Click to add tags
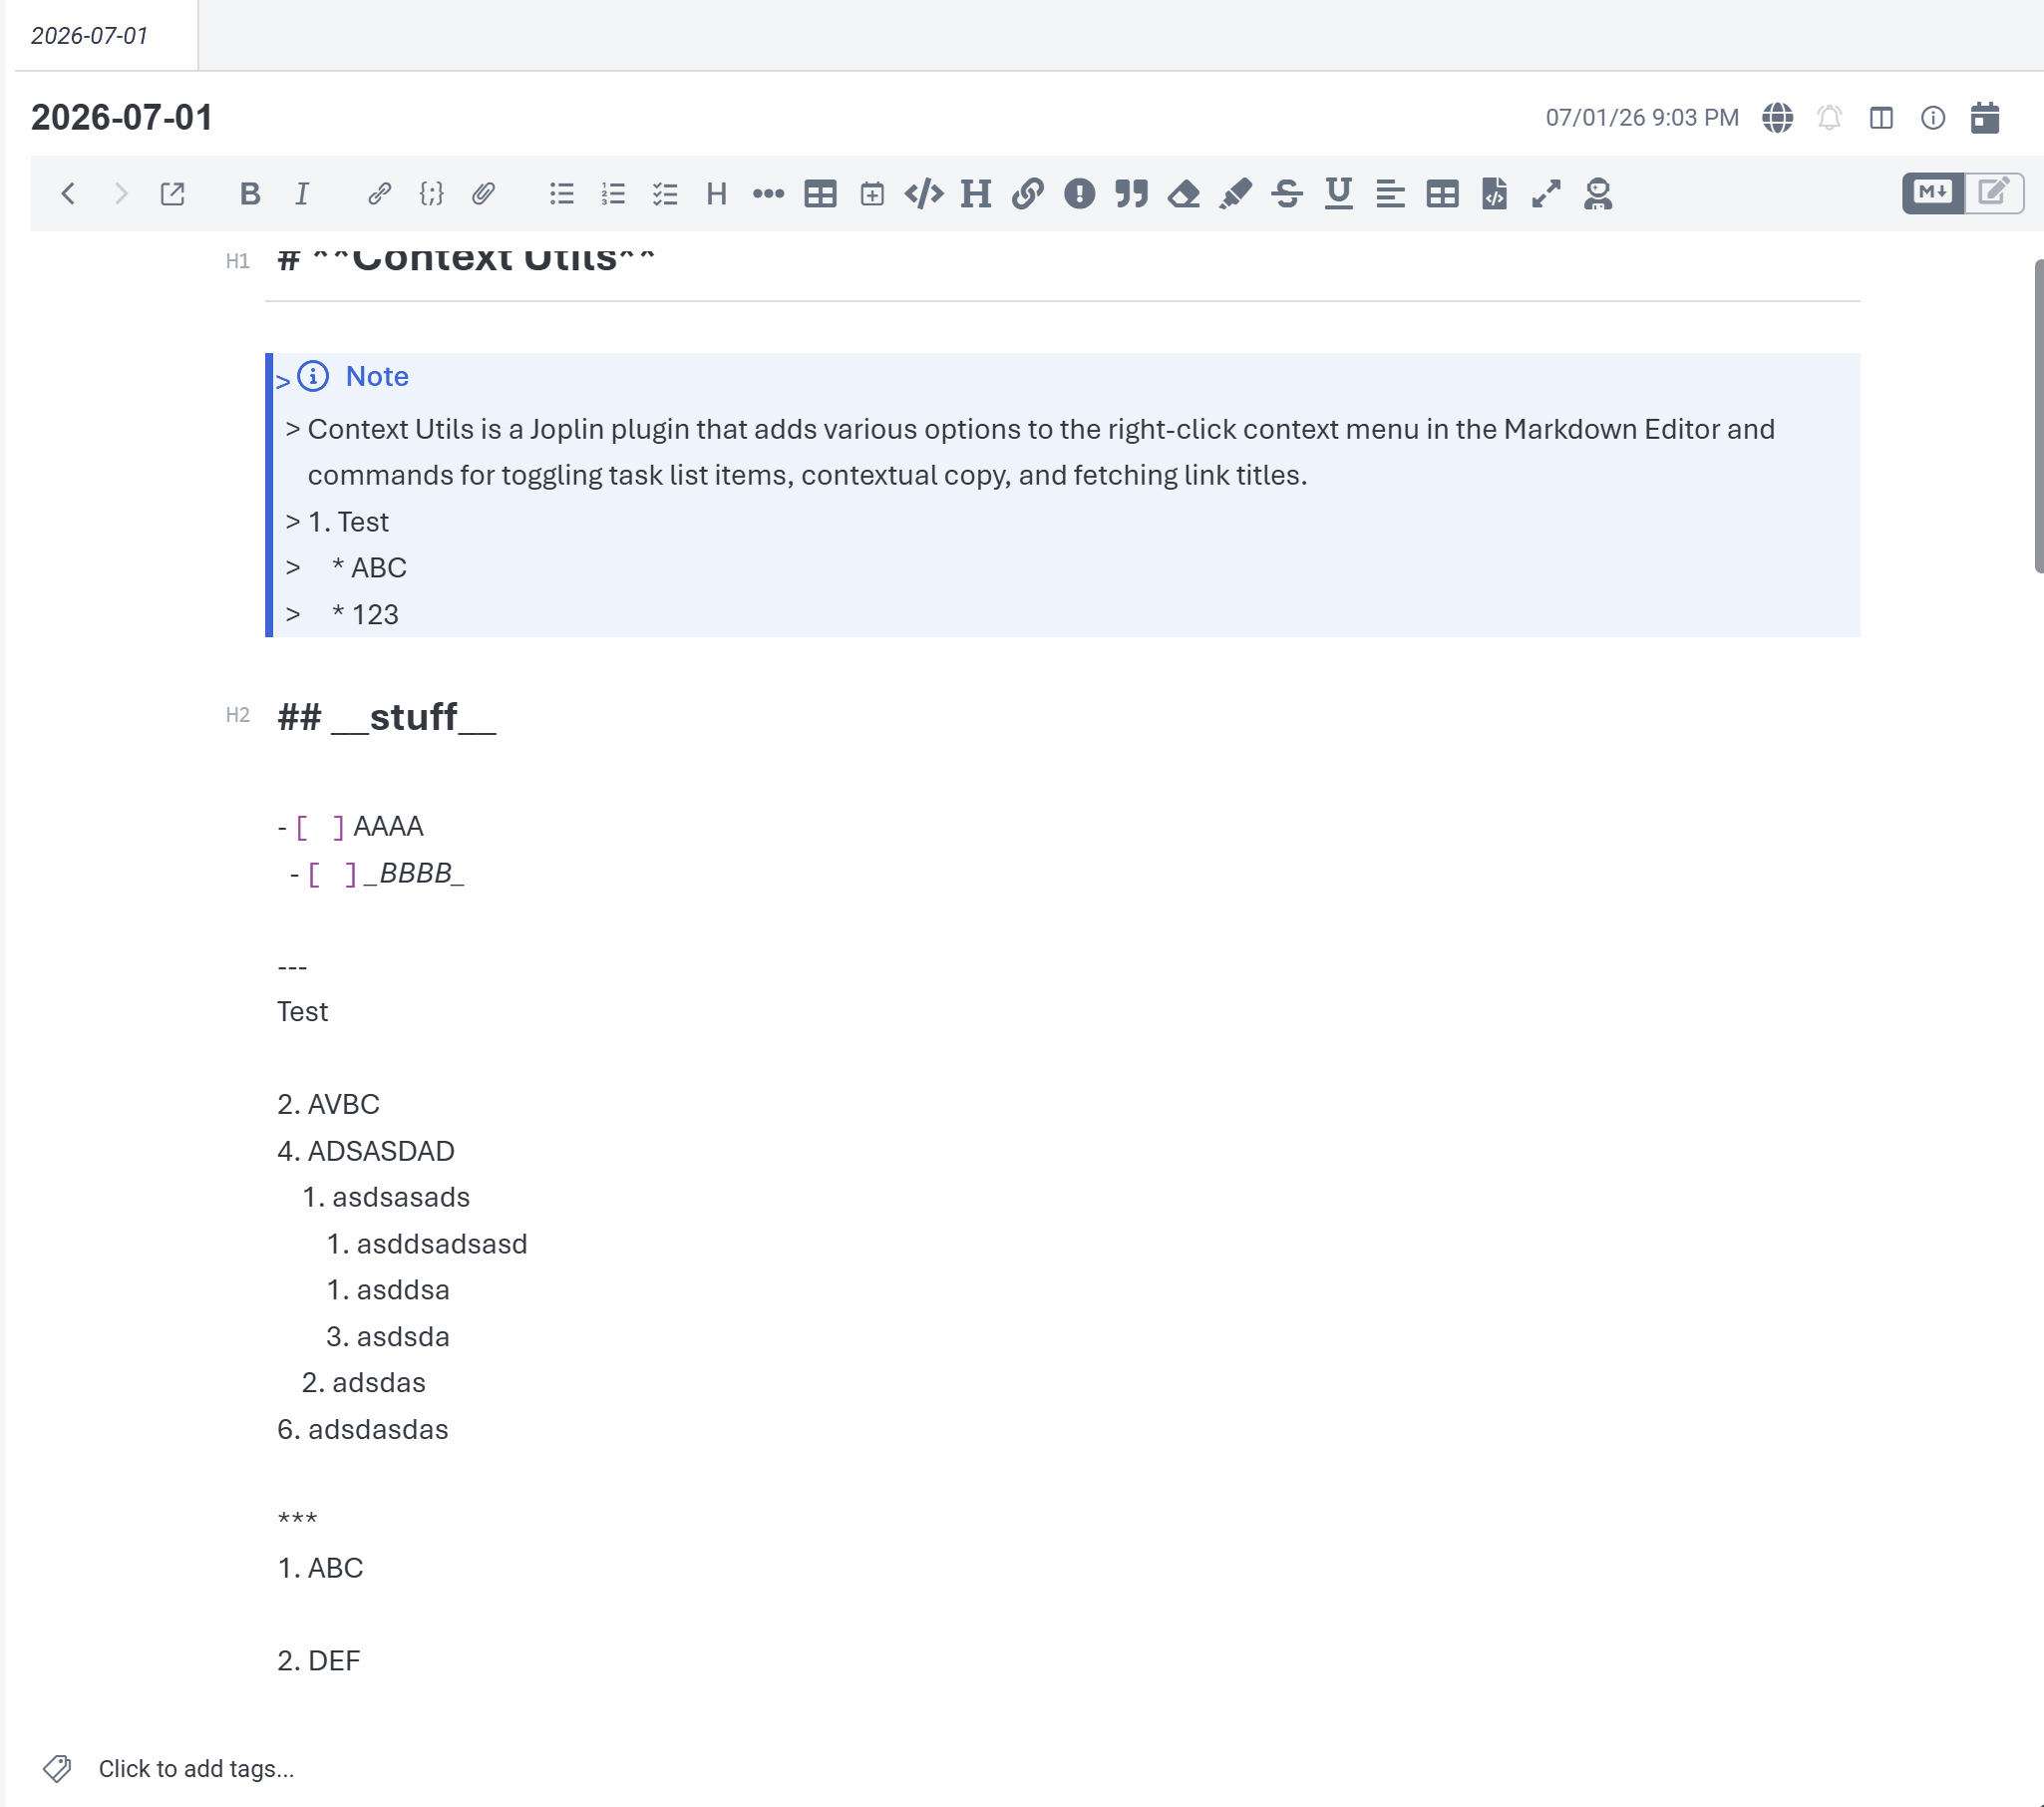 pos(196,1769)
